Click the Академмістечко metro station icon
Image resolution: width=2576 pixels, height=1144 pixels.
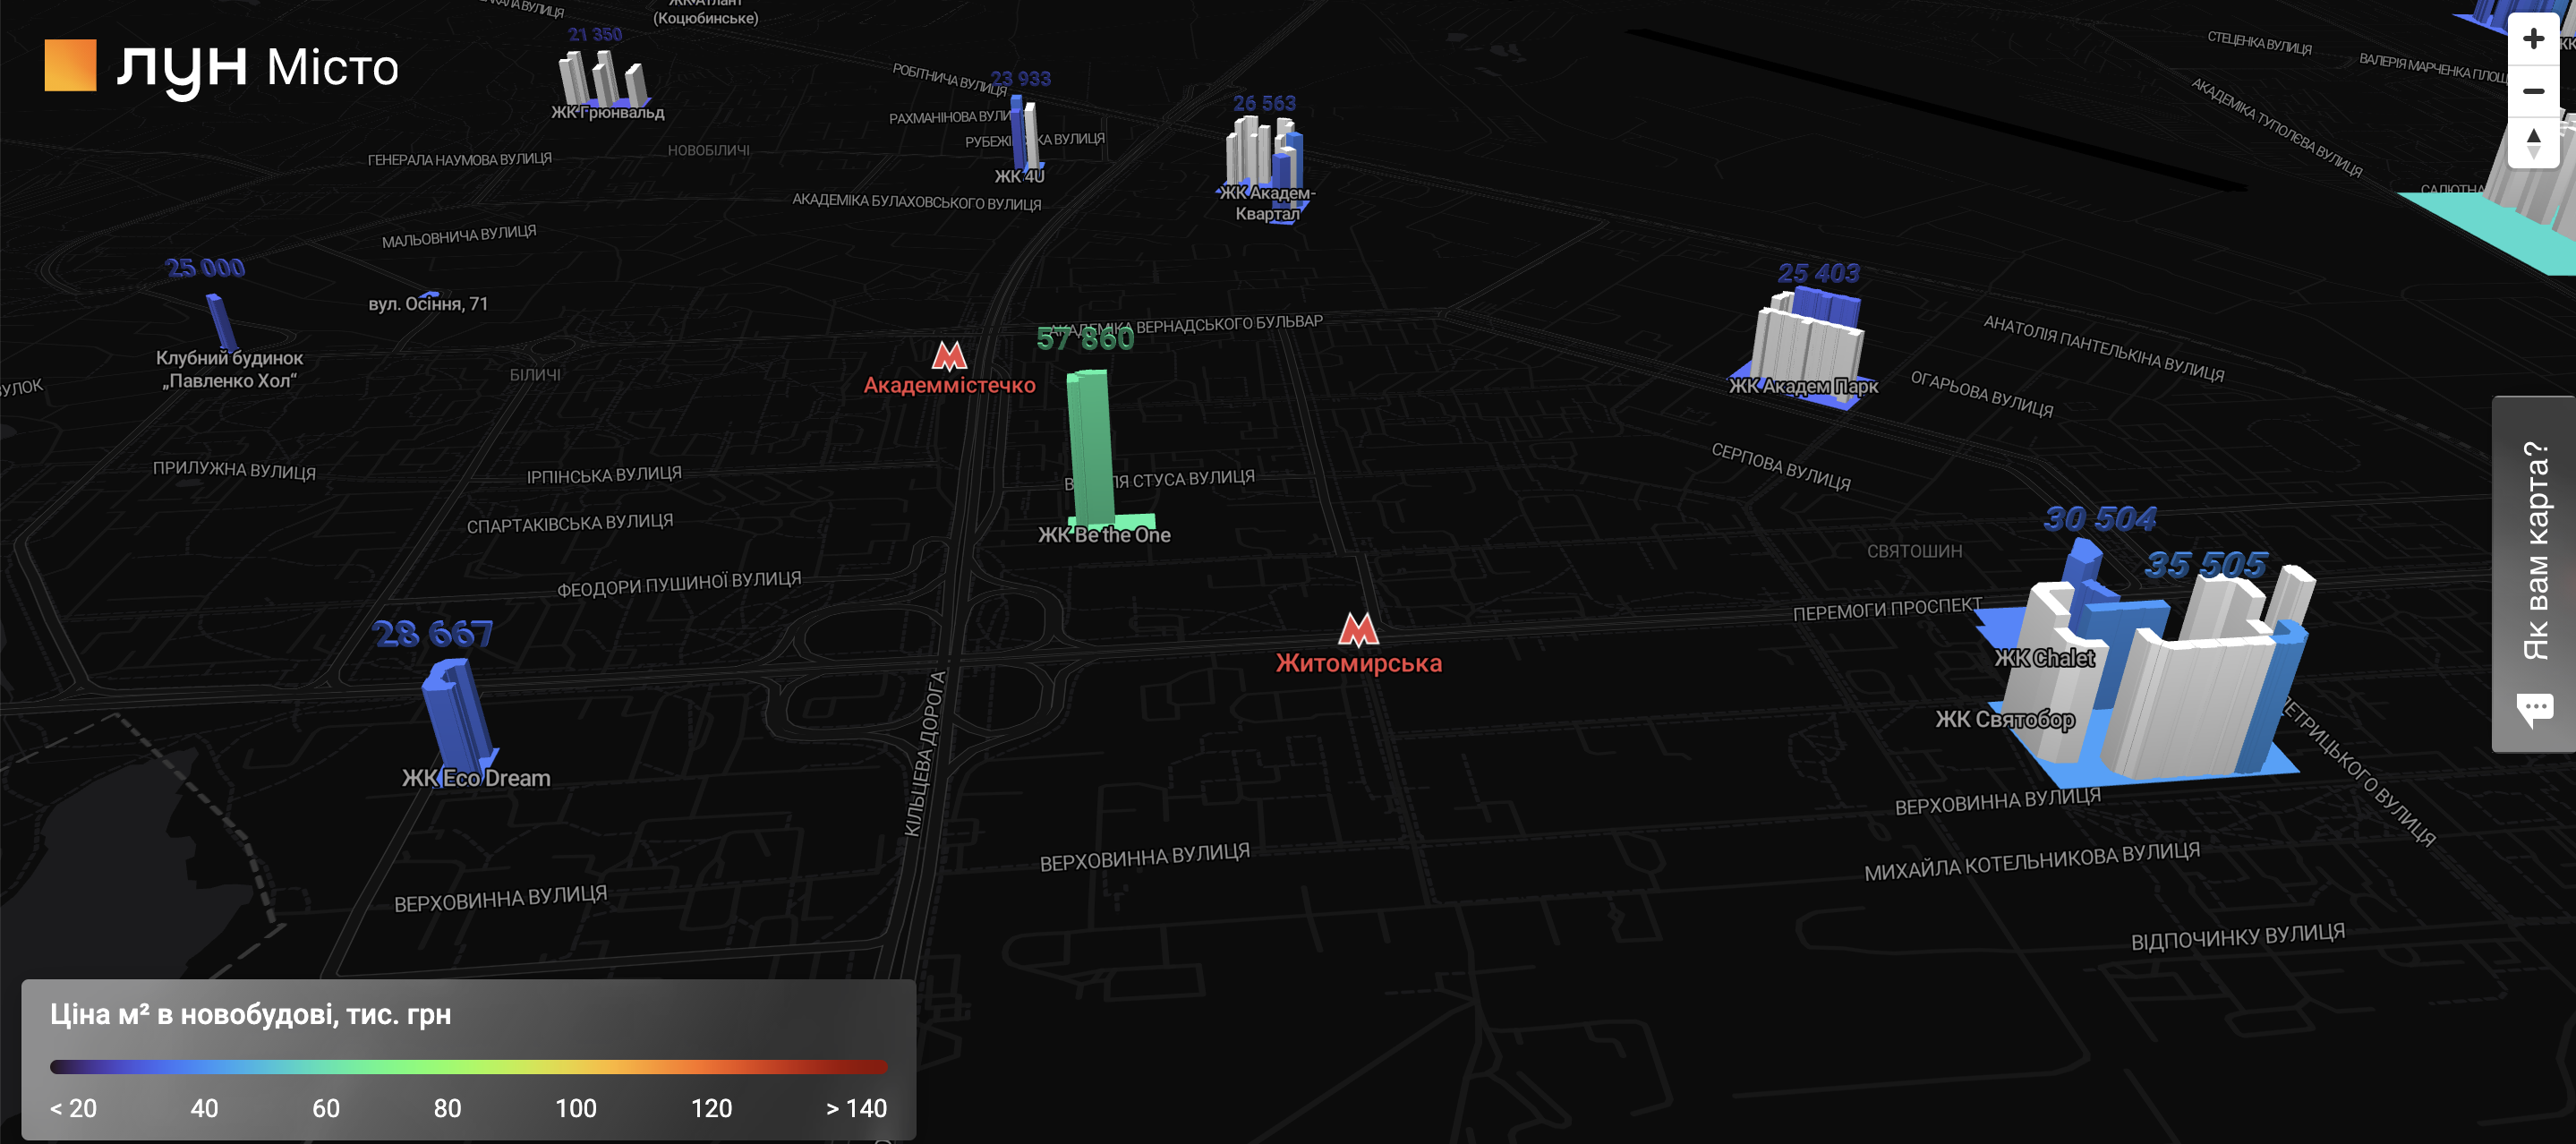pyautogui.click(x=949, y=355)
